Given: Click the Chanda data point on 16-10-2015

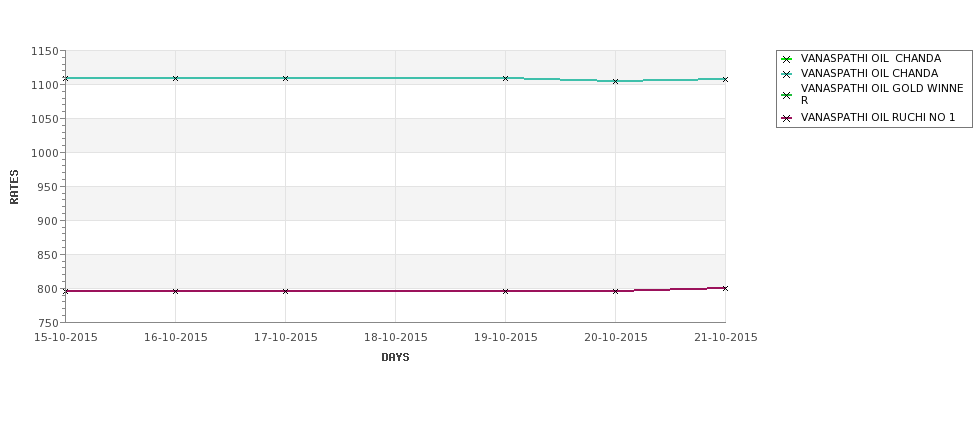Looking at the screenshot, I should pos(175,78).
